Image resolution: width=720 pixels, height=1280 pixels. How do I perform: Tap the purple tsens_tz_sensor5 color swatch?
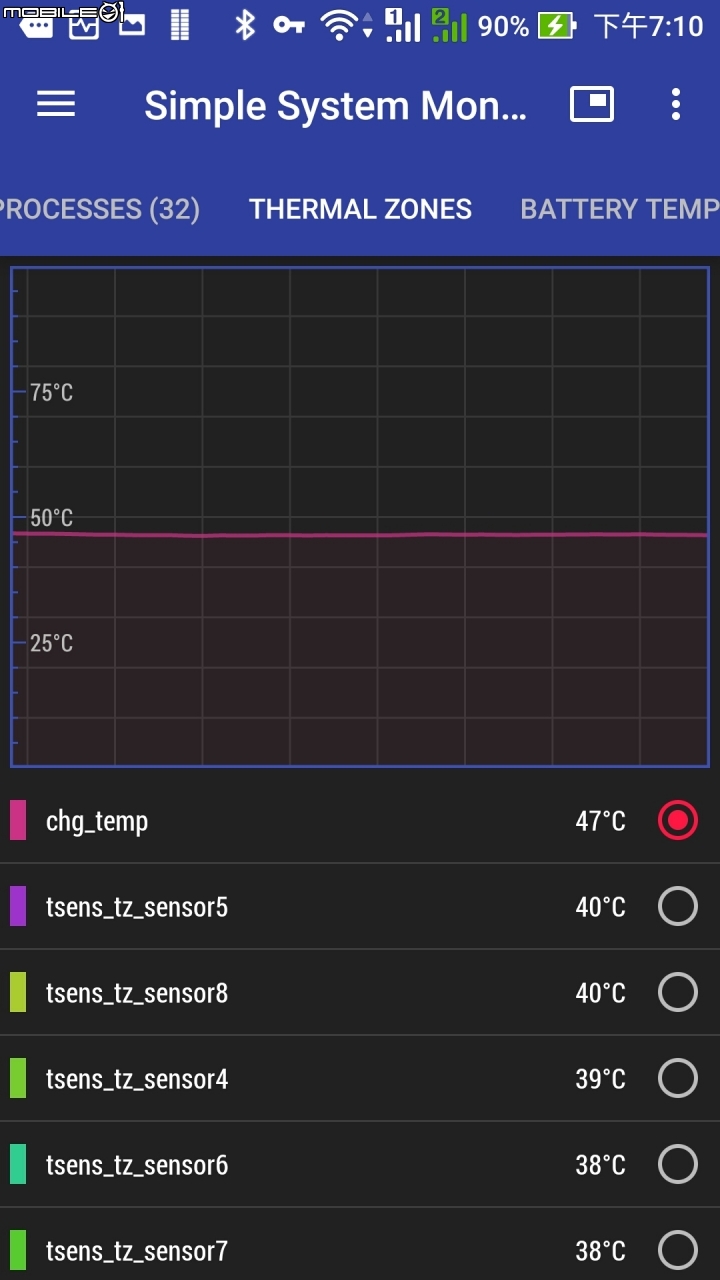point(18,906)
